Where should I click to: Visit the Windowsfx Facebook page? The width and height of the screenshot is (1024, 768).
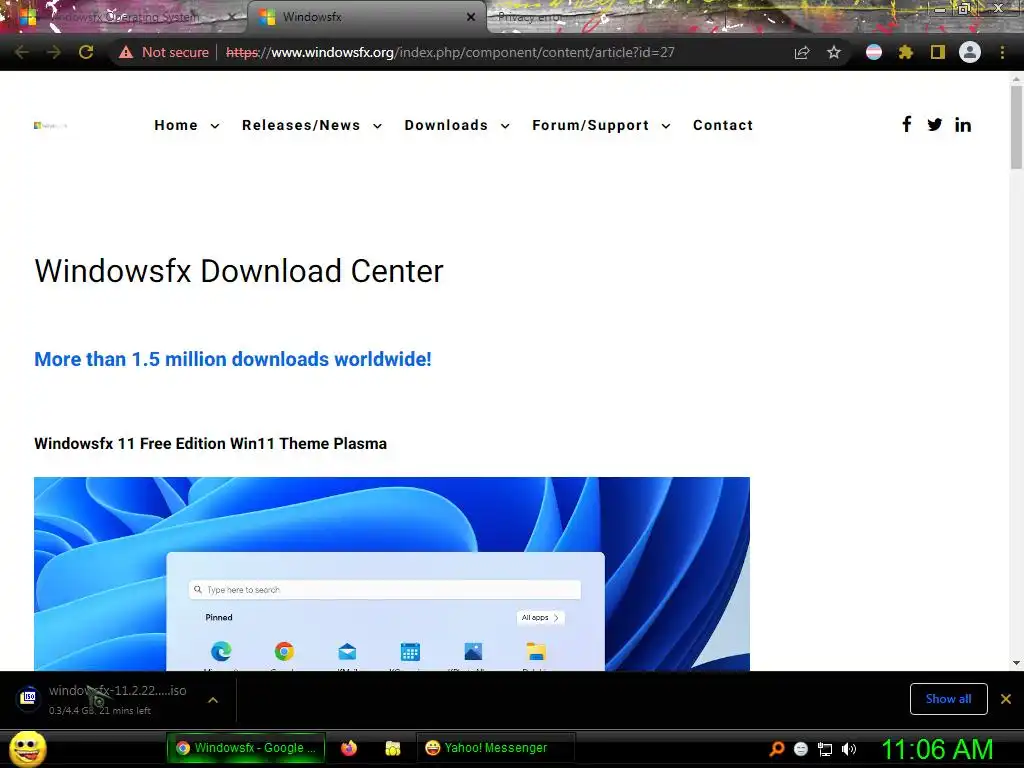coord(906,124)
